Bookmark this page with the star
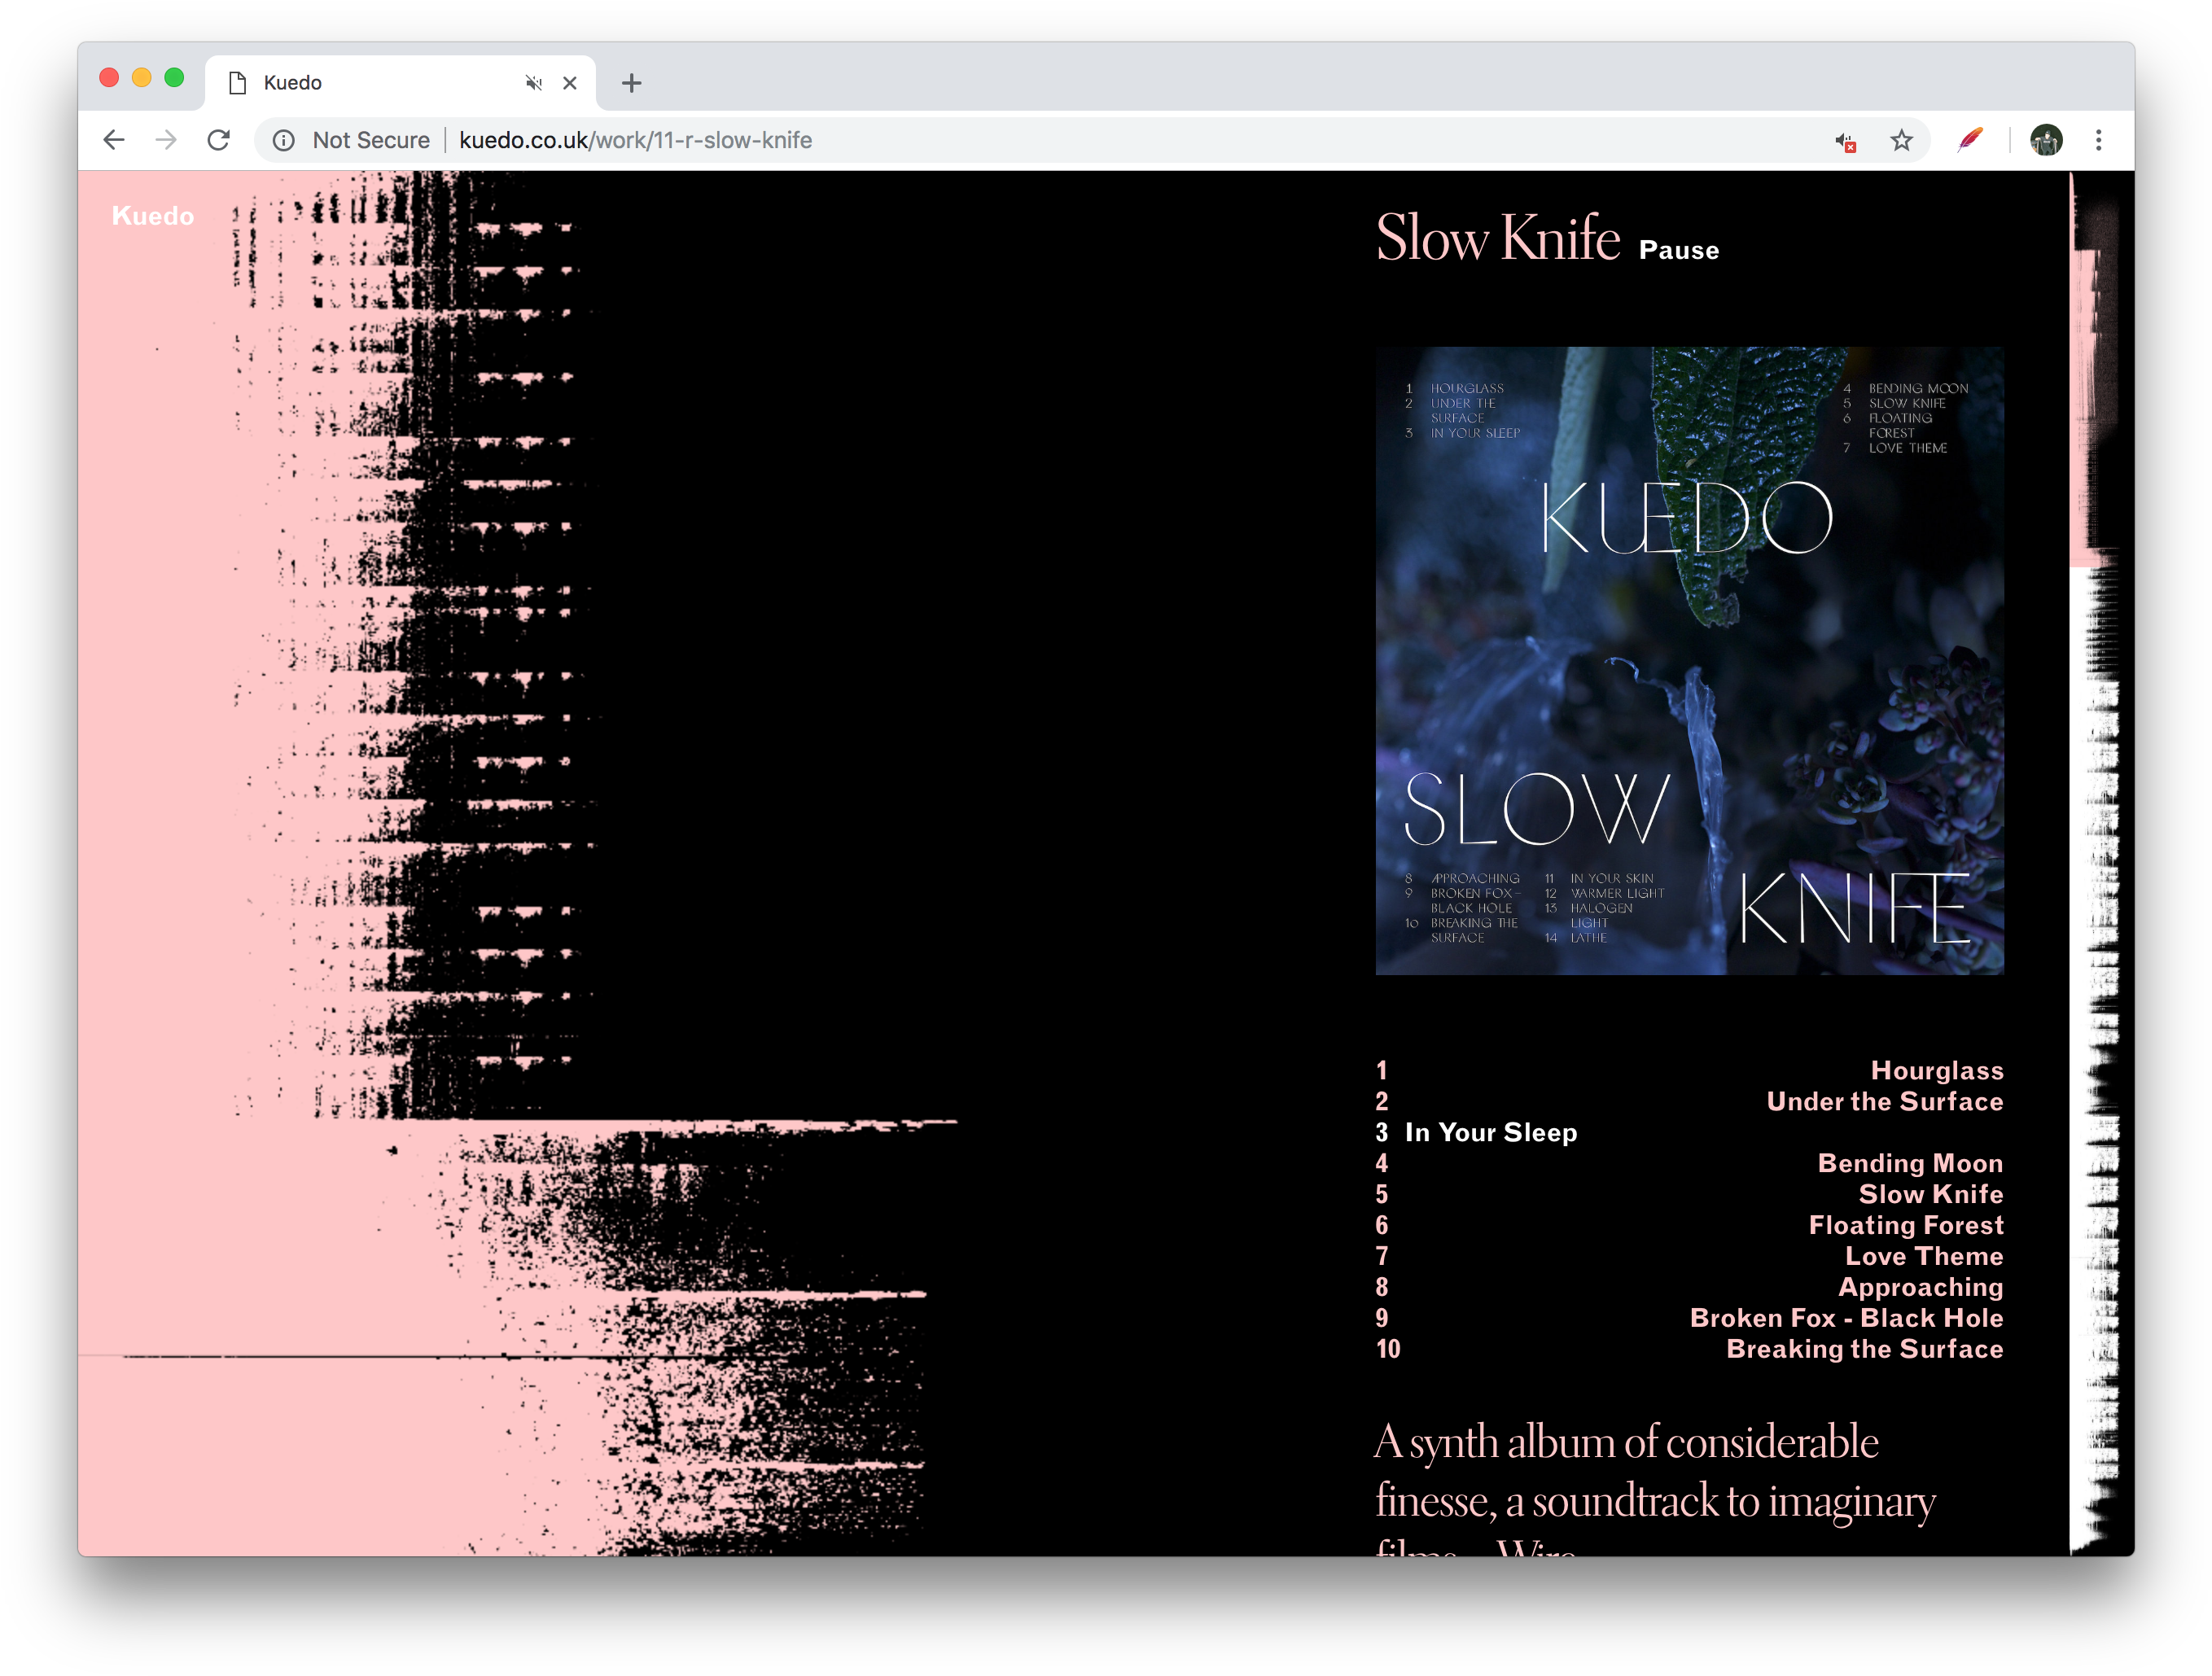The height and width of the screenshot is (1676, 2212). click(1901, 140)
